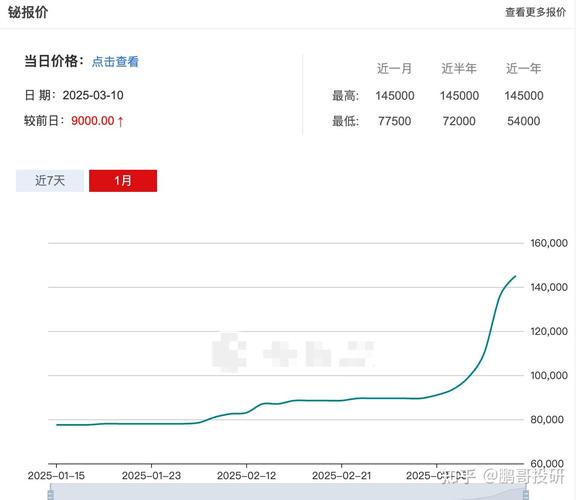
Task: Click the 点击查看 price link
Action: tap(115, 62)
